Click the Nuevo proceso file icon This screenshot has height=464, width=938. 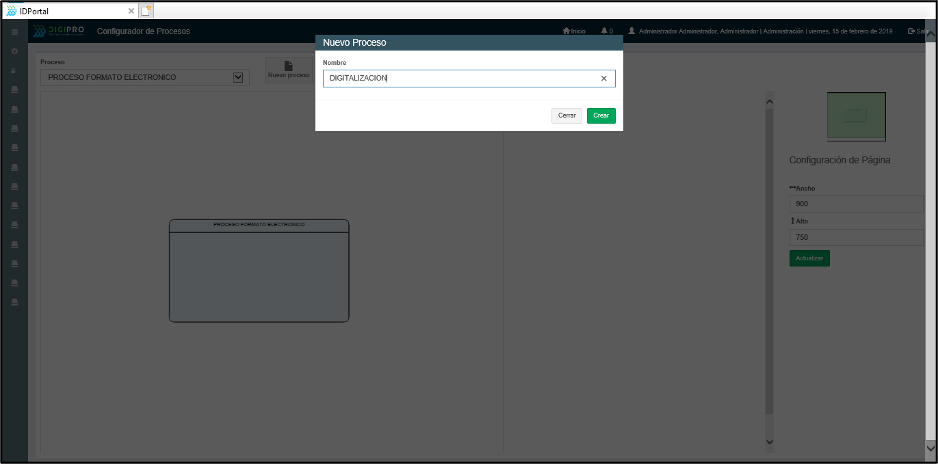tap(289, 66)
